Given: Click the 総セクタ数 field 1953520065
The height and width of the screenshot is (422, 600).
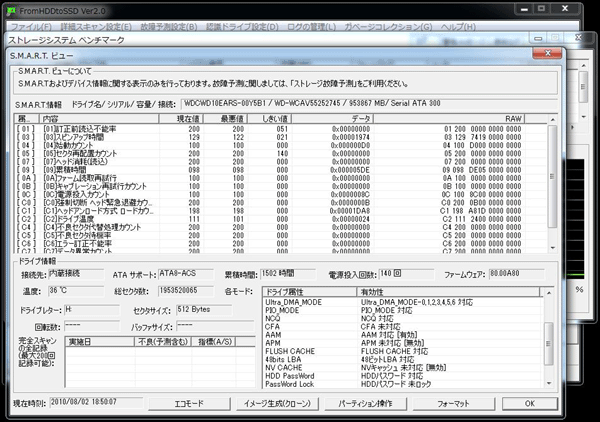Looking at the screenshot, I should pos(186,291).
